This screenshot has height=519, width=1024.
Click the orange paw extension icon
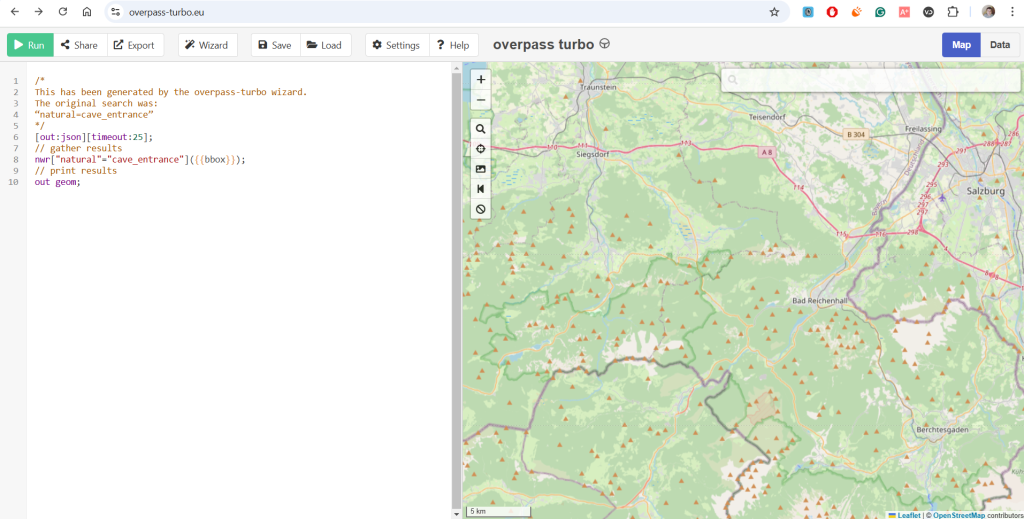pos(856,12)
